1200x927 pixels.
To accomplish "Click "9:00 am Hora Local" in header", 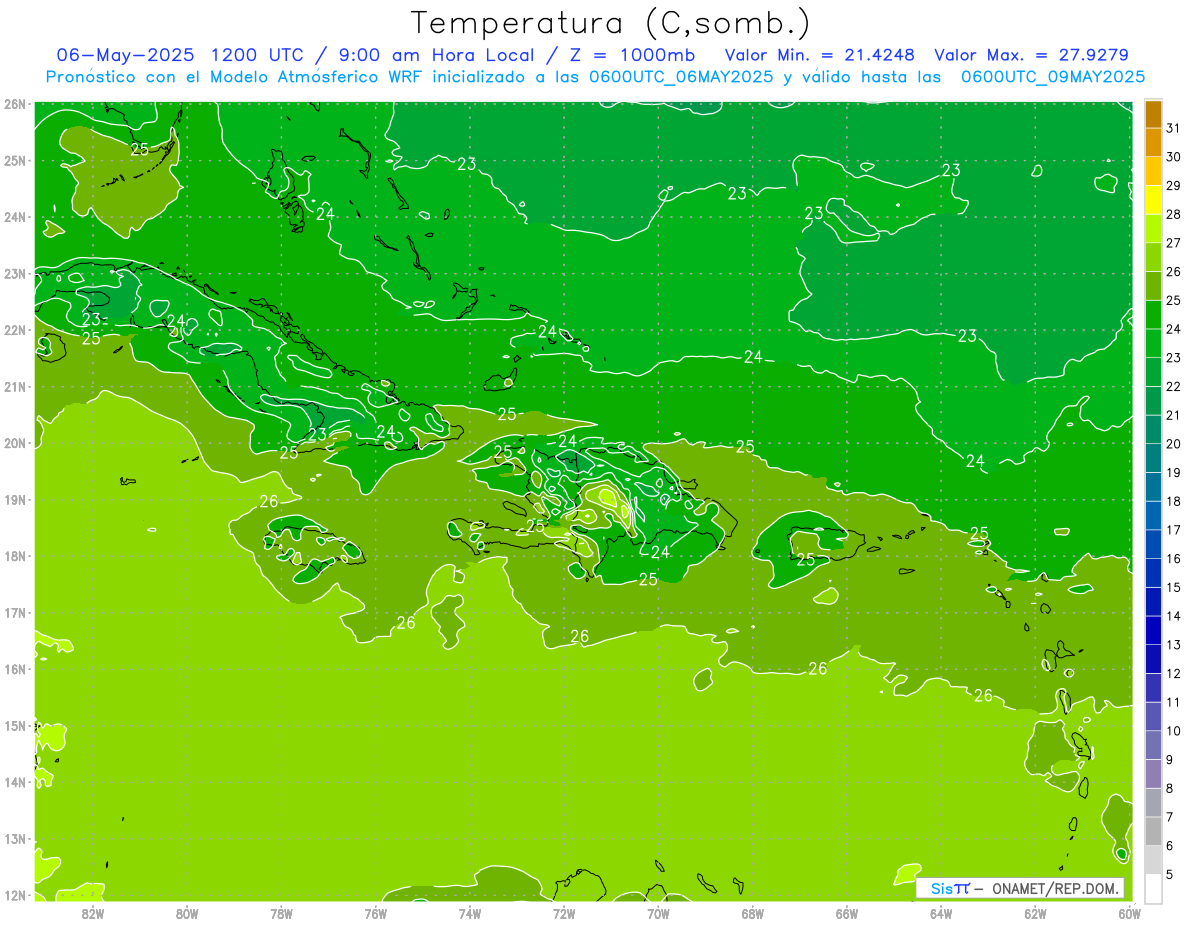I will 439,55.
